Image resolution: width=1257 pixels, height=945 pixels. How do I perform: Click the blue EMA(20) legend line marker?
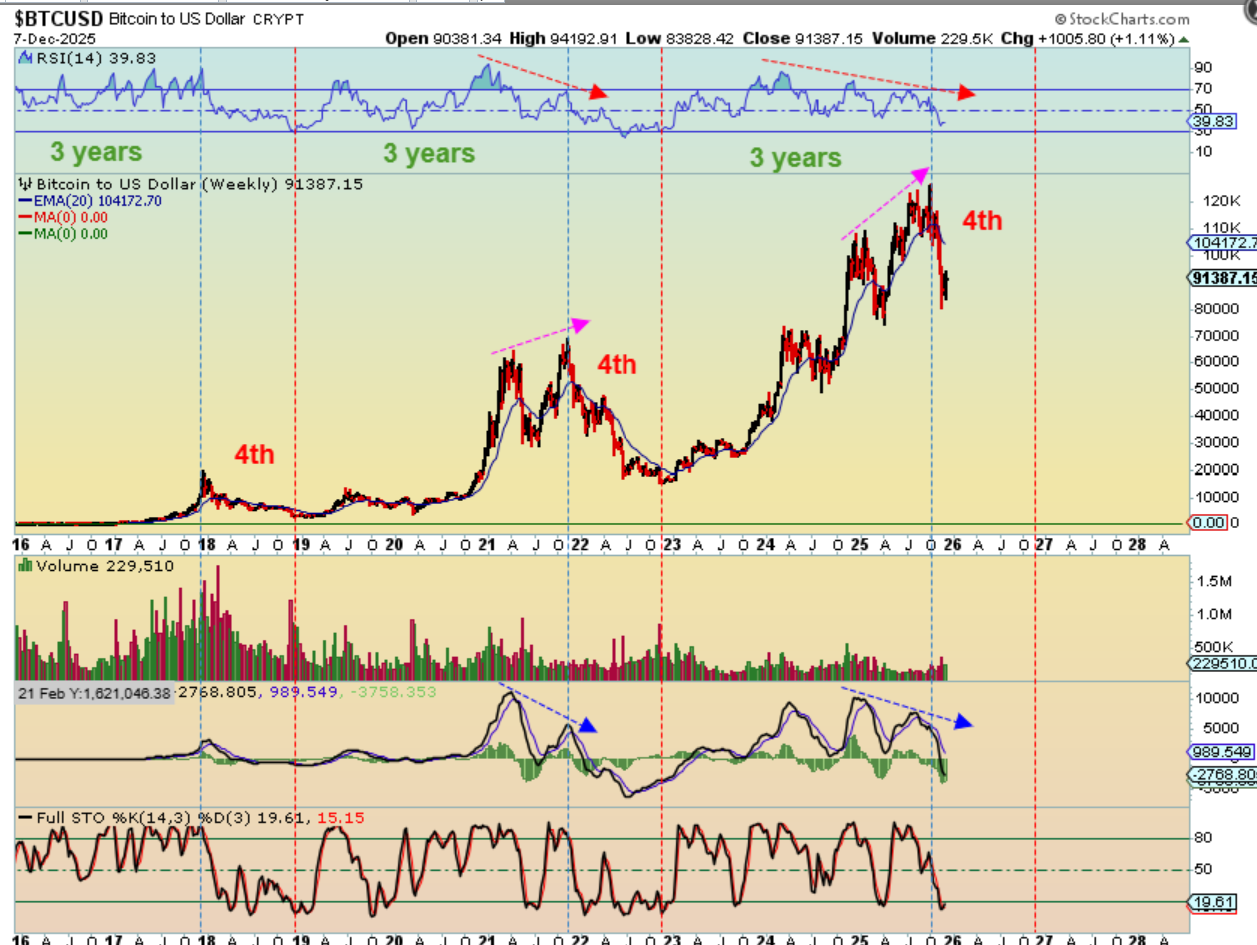[x=26, y=201]
